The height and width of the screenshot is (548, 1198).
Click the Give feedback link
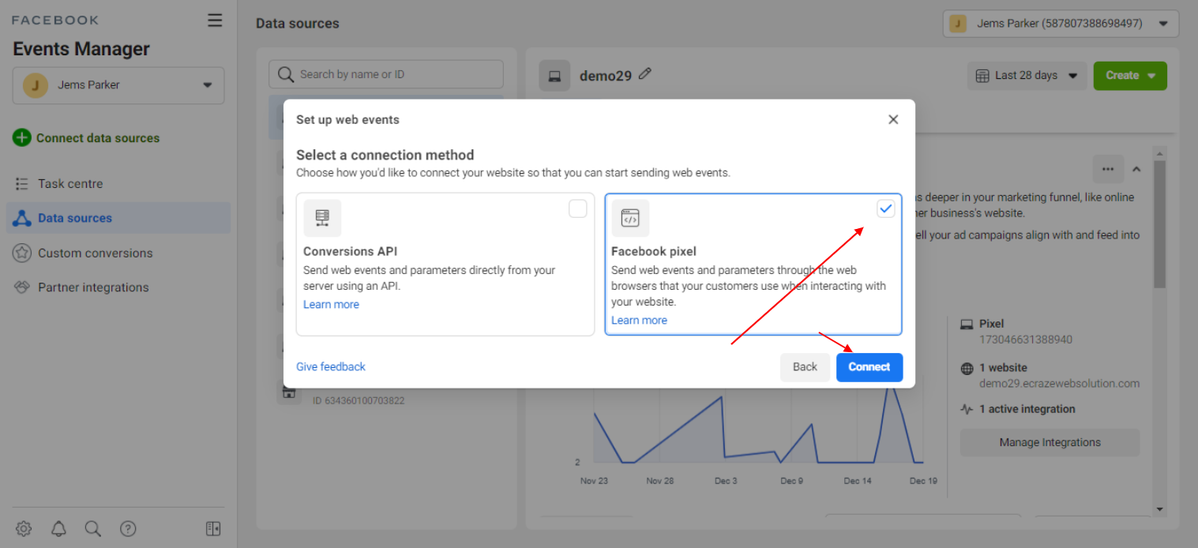click(x=331, y=367)
